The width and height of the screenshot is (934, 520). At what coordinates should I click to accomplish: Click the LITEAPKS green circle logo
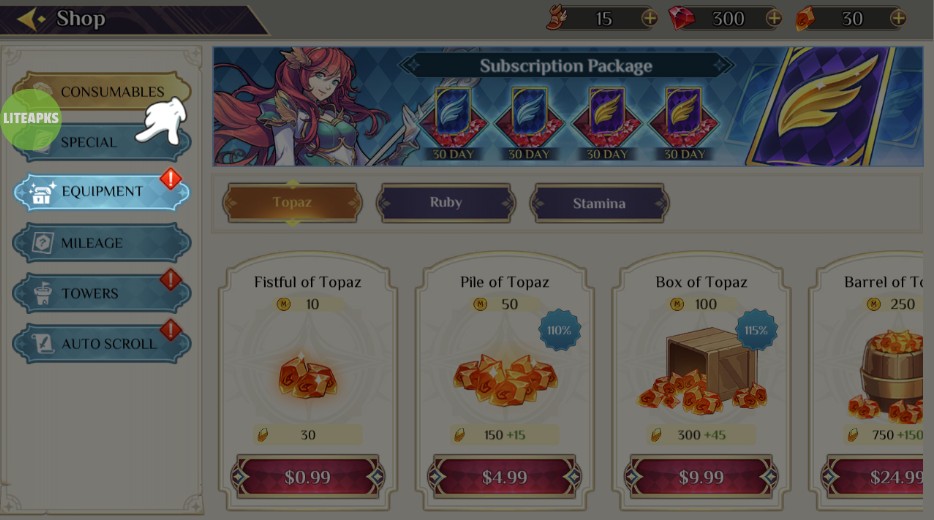point(31,119)
